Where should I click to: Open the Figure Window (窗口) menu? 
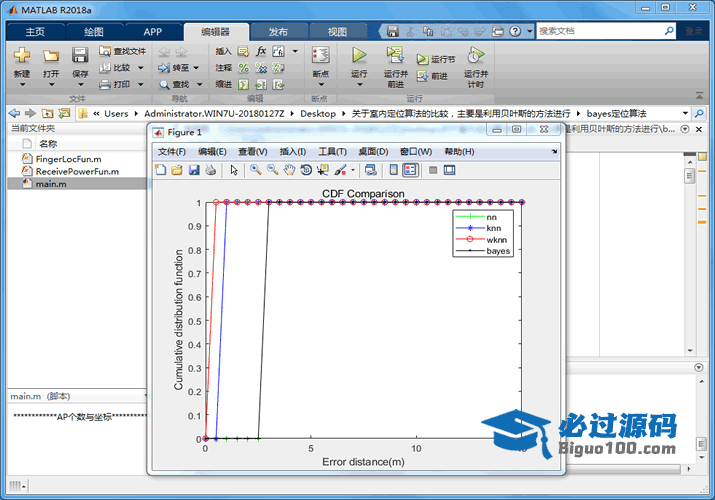click(415, 152)
